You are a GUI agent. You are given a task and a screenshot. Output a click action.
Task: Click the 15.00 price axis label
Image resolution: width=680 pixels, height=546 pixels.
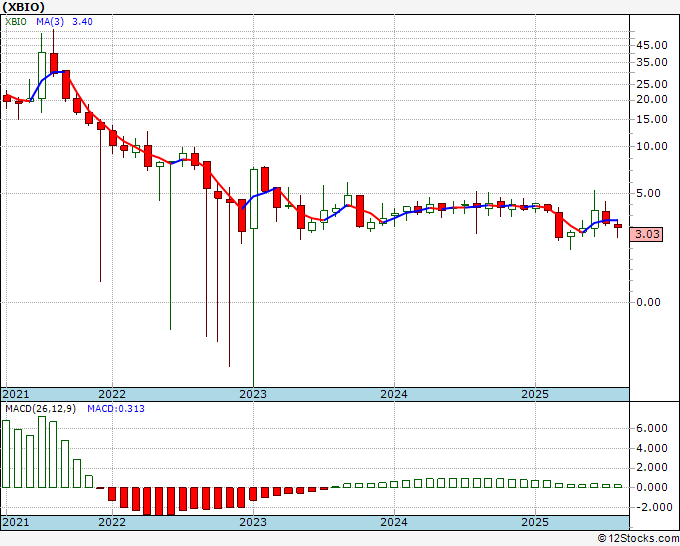coord(651,119)
